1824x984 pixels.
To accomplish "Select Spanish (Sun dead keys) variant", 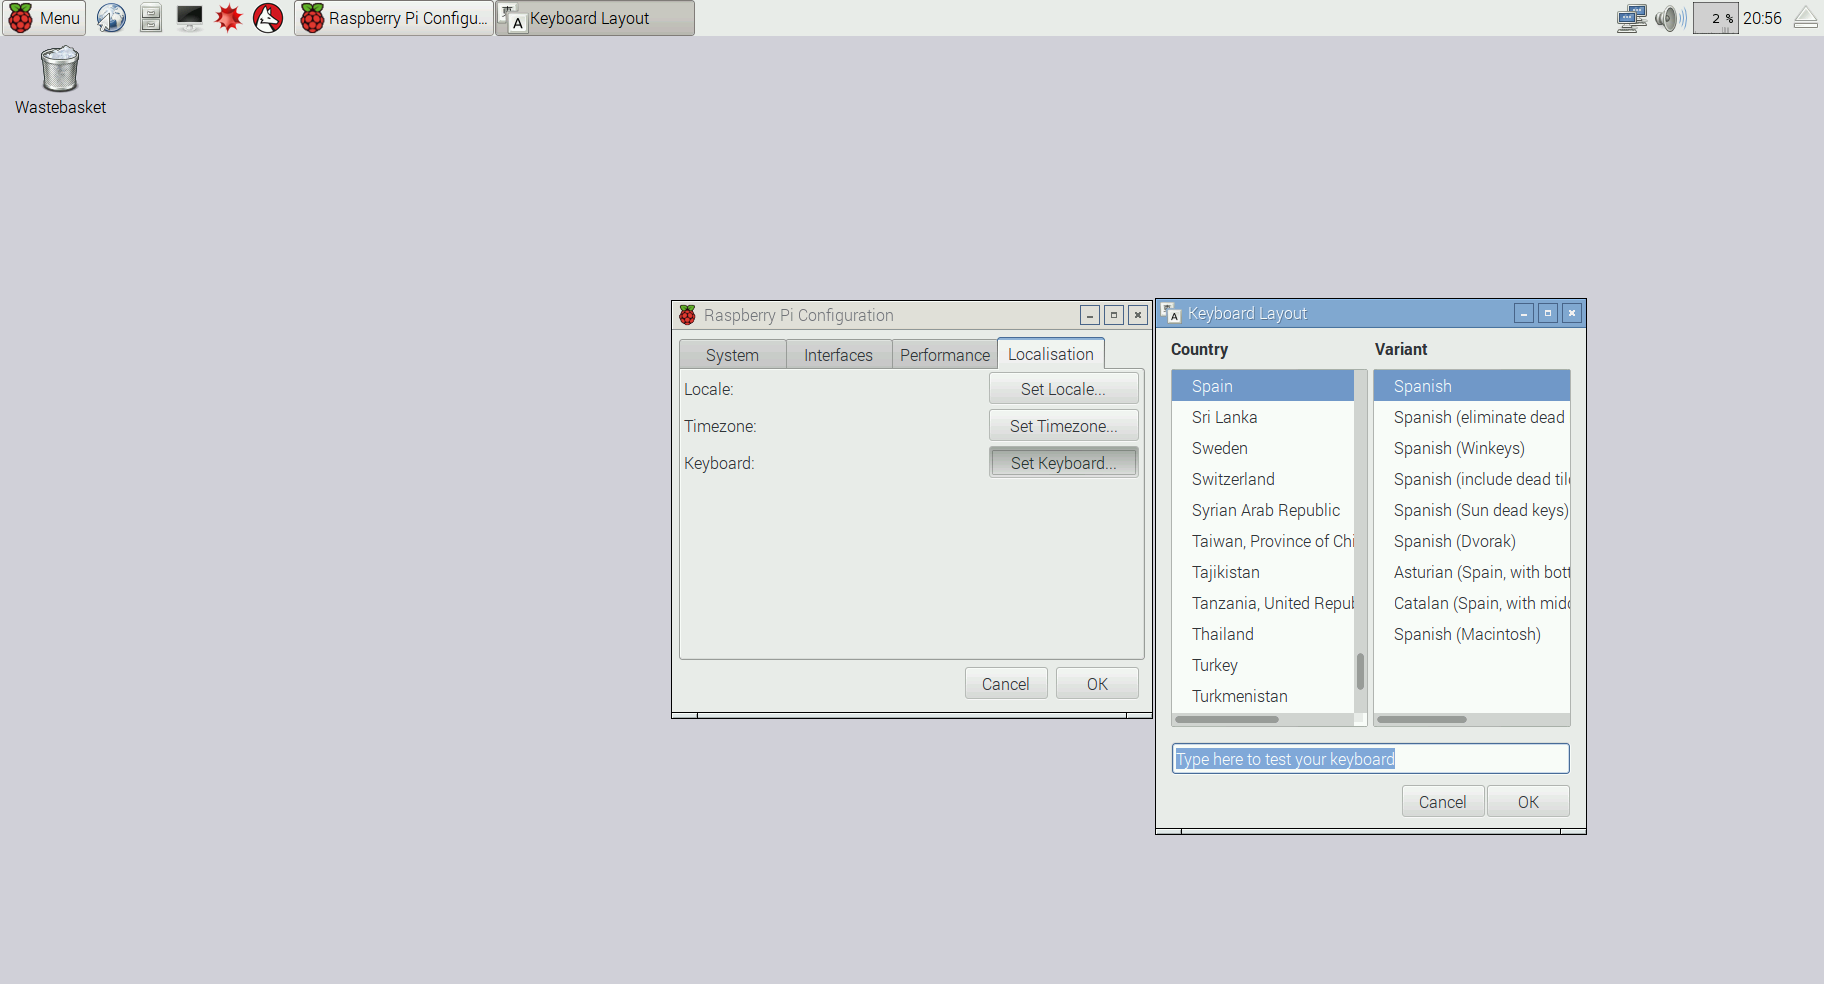I will point(1472,510).
